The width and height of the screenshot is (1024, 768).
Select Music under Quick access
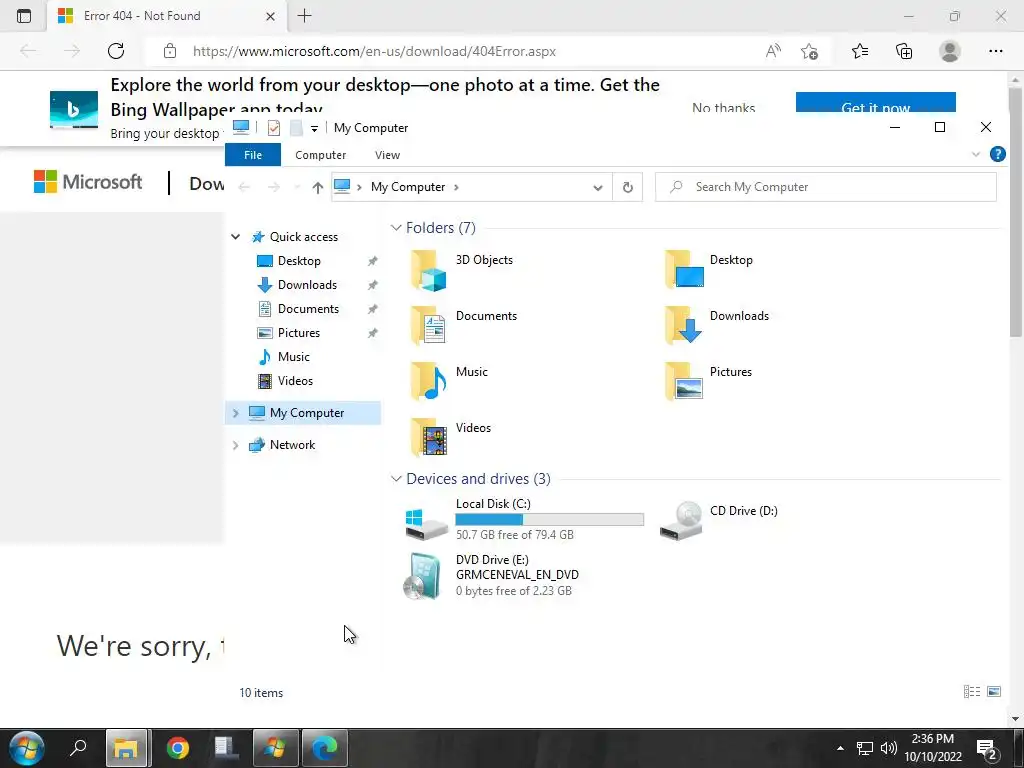[293, 357]
